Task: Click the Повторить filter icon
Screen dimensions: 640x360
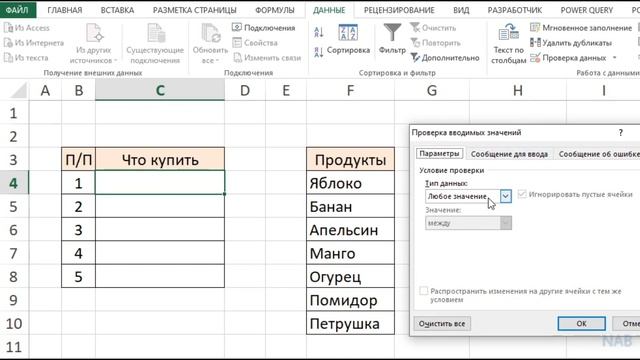Action: tap(415, 42)
